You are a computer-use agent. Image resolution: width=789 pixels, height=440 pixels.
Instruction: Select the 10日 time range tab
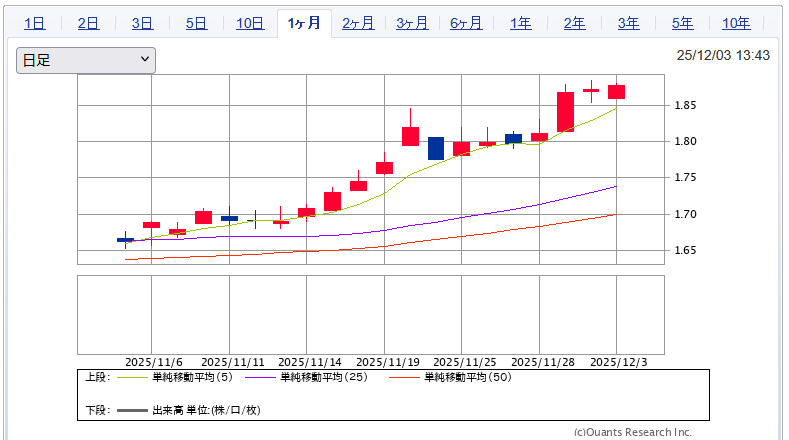click(250, 23)
